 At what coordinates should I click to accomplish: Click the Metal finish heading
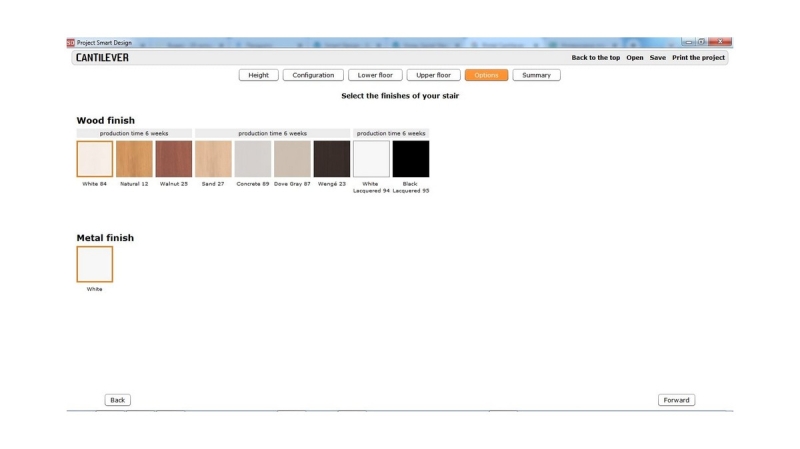105,238
